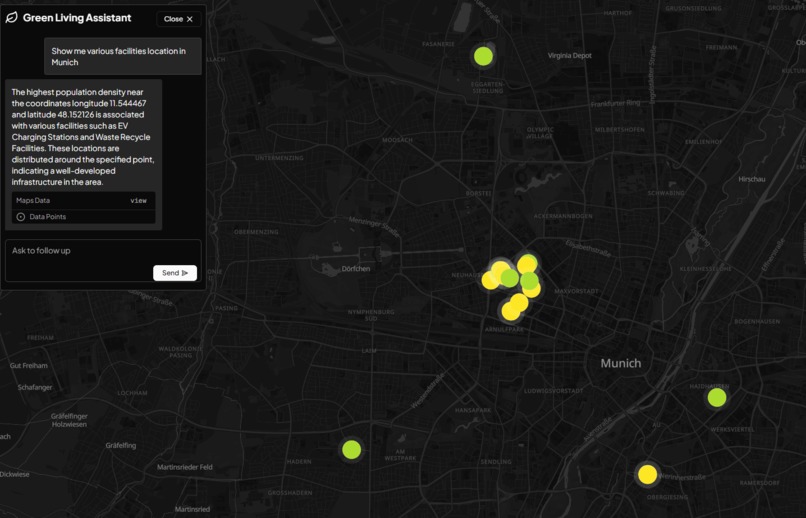Click the Arnulfpark map label
This screenshot has height=518, width=806.
point(504,329)
